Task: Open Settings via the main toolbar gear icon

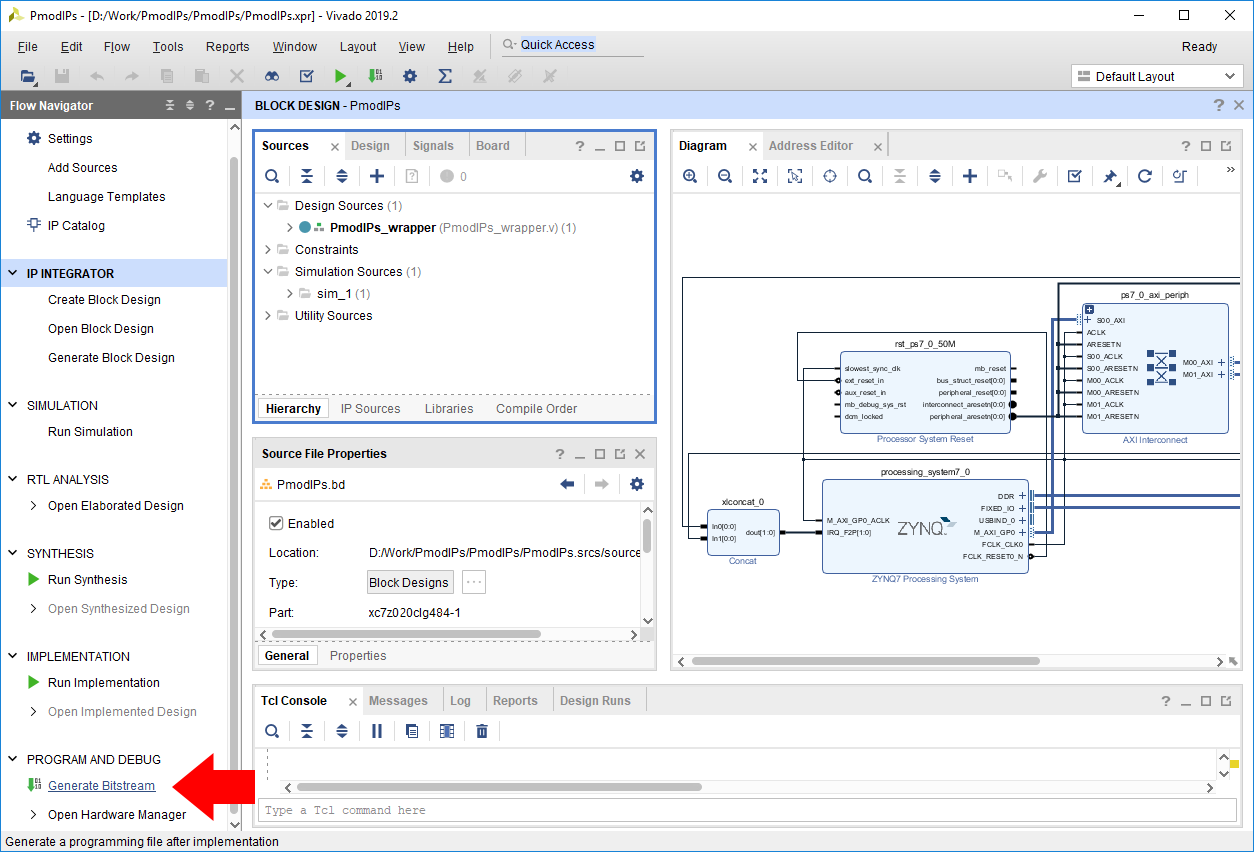Action: pyautogui.click(x=410, y=76)
